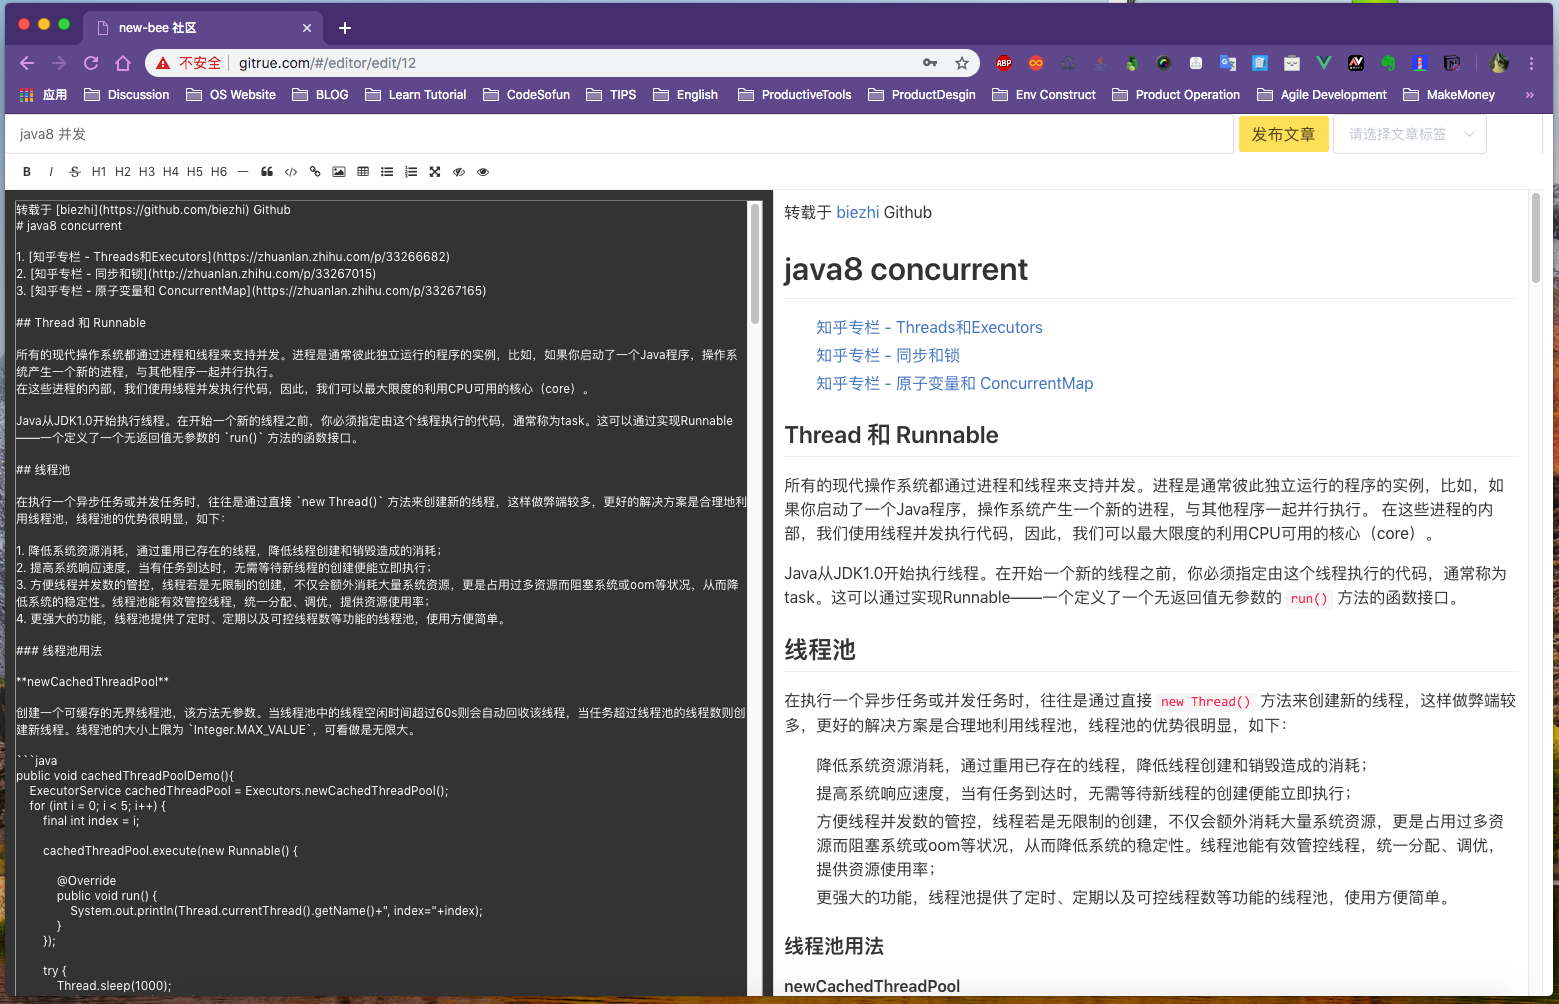1559x1004 pixels.
Task: Open the CodeSofun bookmark folder
Action: (x=526, y=95)
